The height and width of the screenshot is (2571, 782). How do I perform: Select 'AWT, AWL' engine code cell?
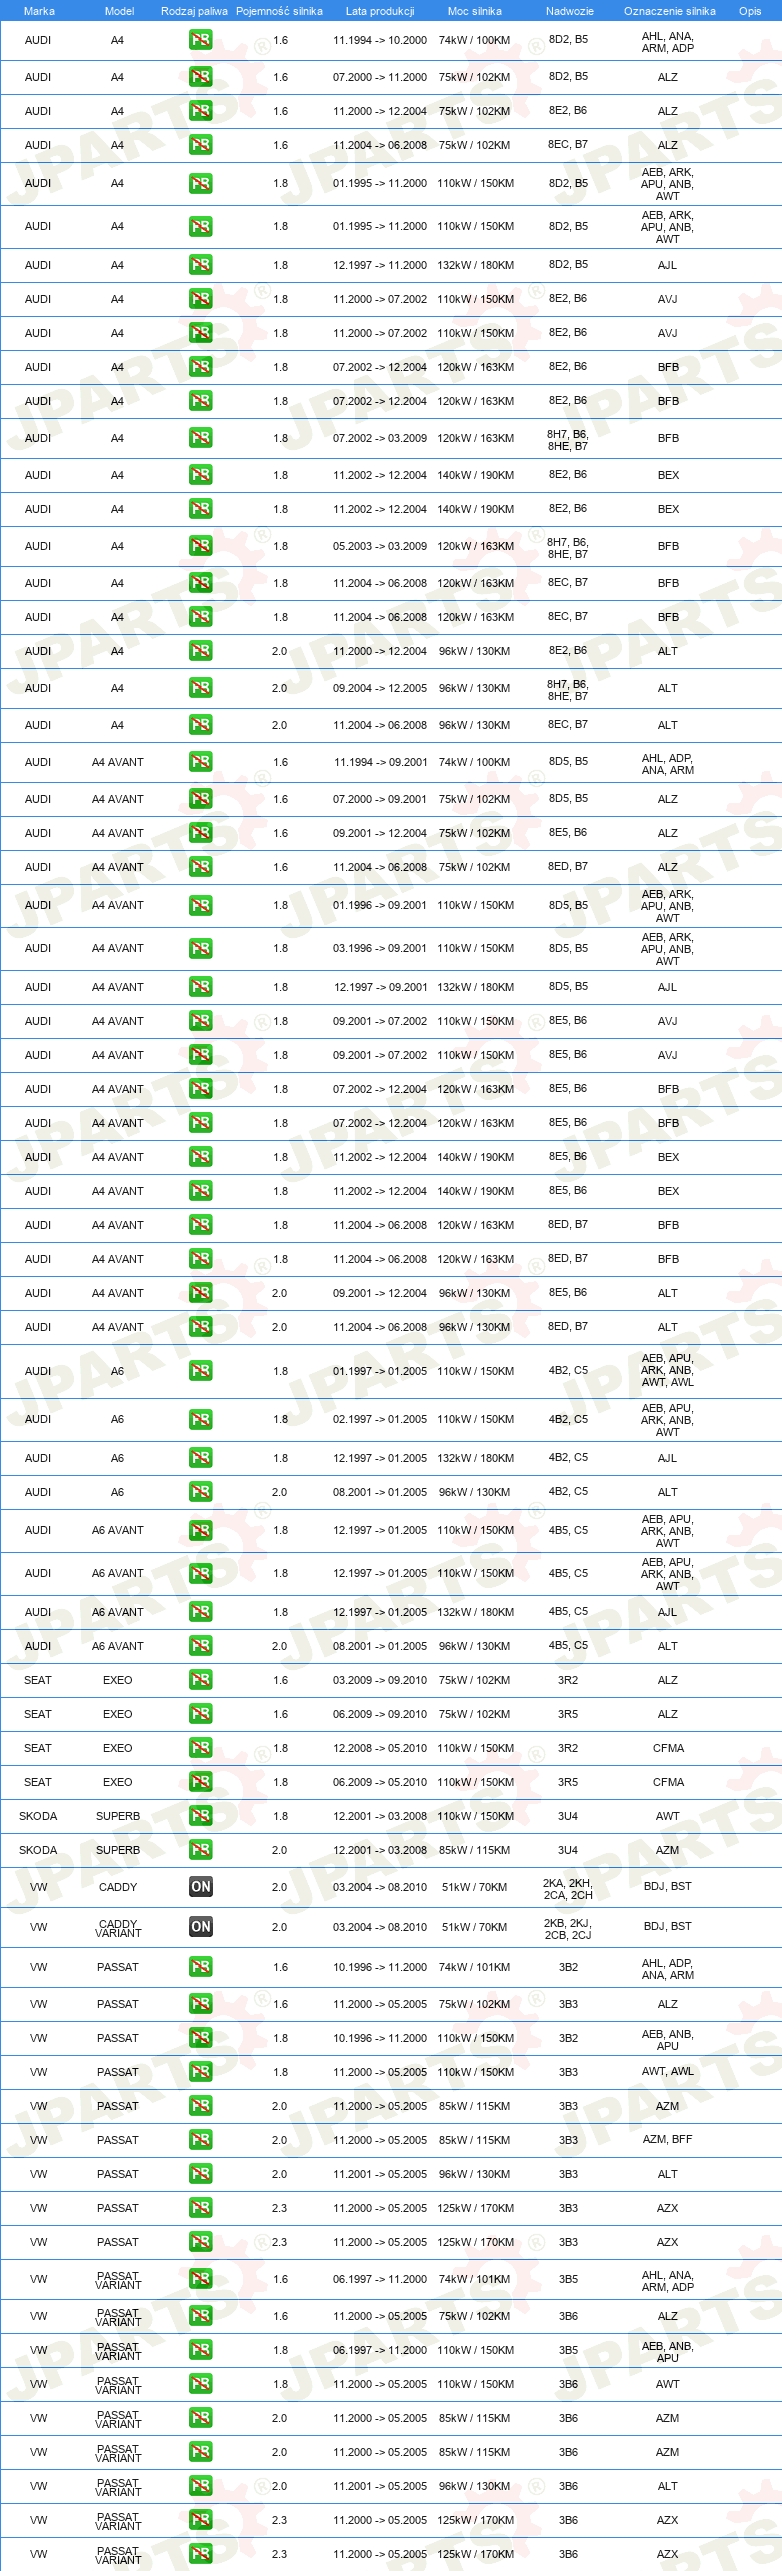[668, 2072]
